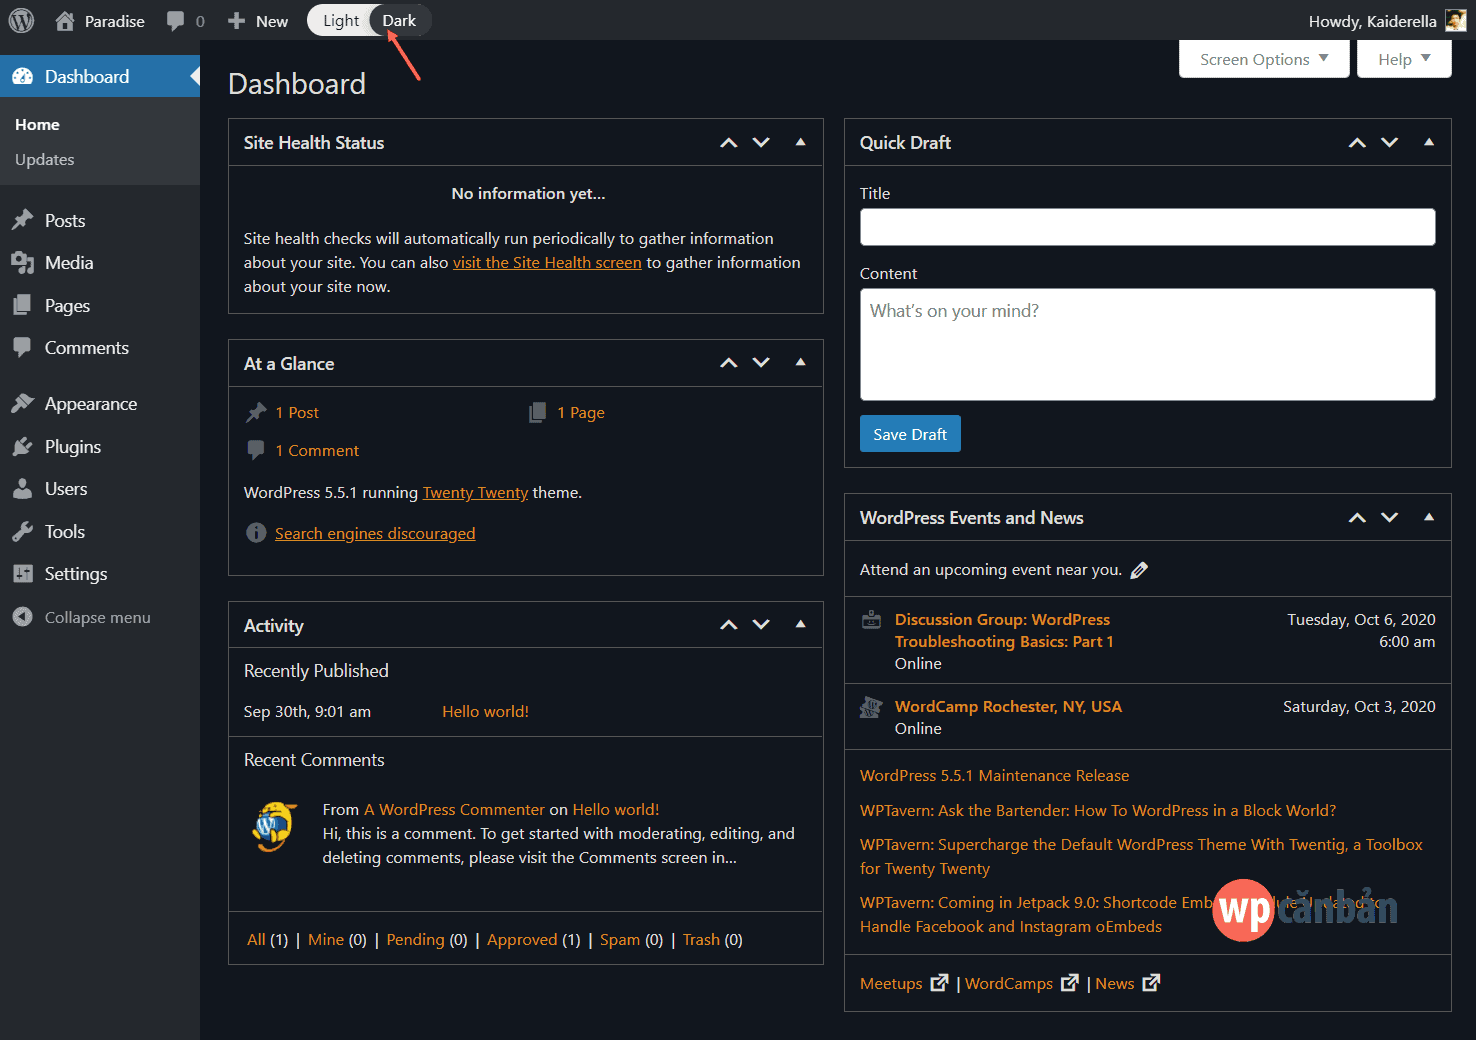Click the pencil icon to edit event location
Image resolution: width=1476 pixels, height=1040 pixels.
1139,570
